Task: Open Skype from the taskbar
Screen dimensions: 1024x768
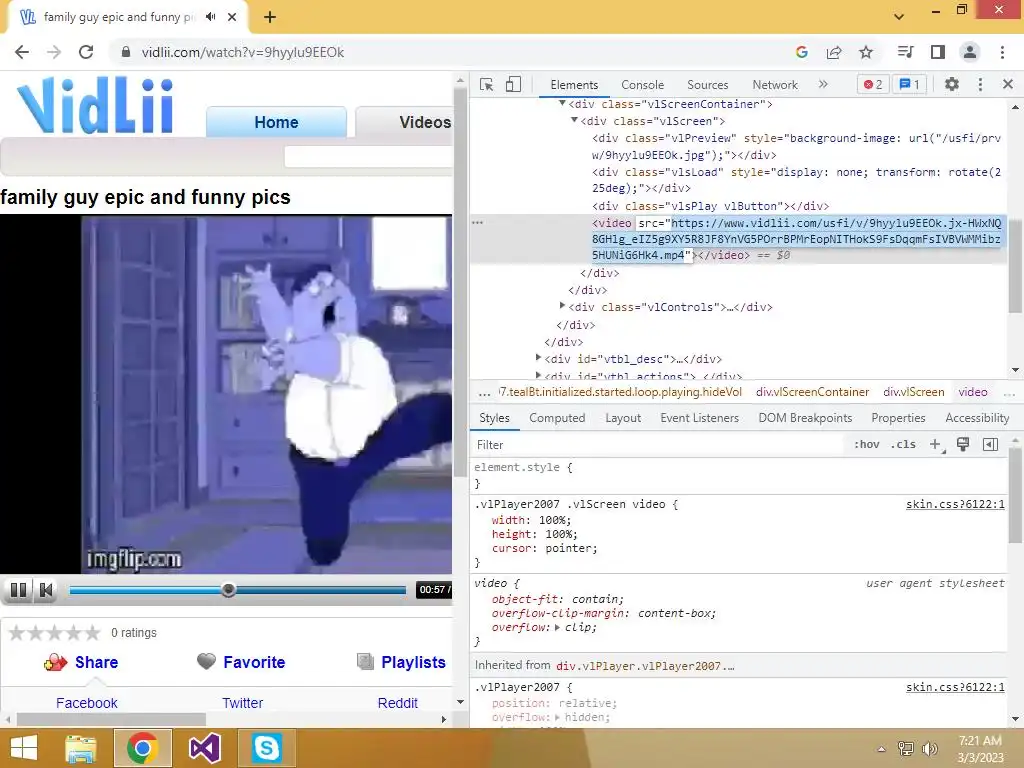Action: click(266, 748)
